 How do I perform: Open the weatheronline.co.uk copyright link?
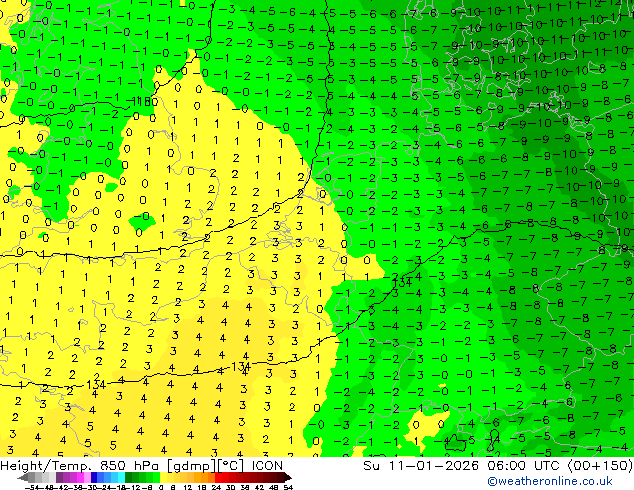pos(550,481)
